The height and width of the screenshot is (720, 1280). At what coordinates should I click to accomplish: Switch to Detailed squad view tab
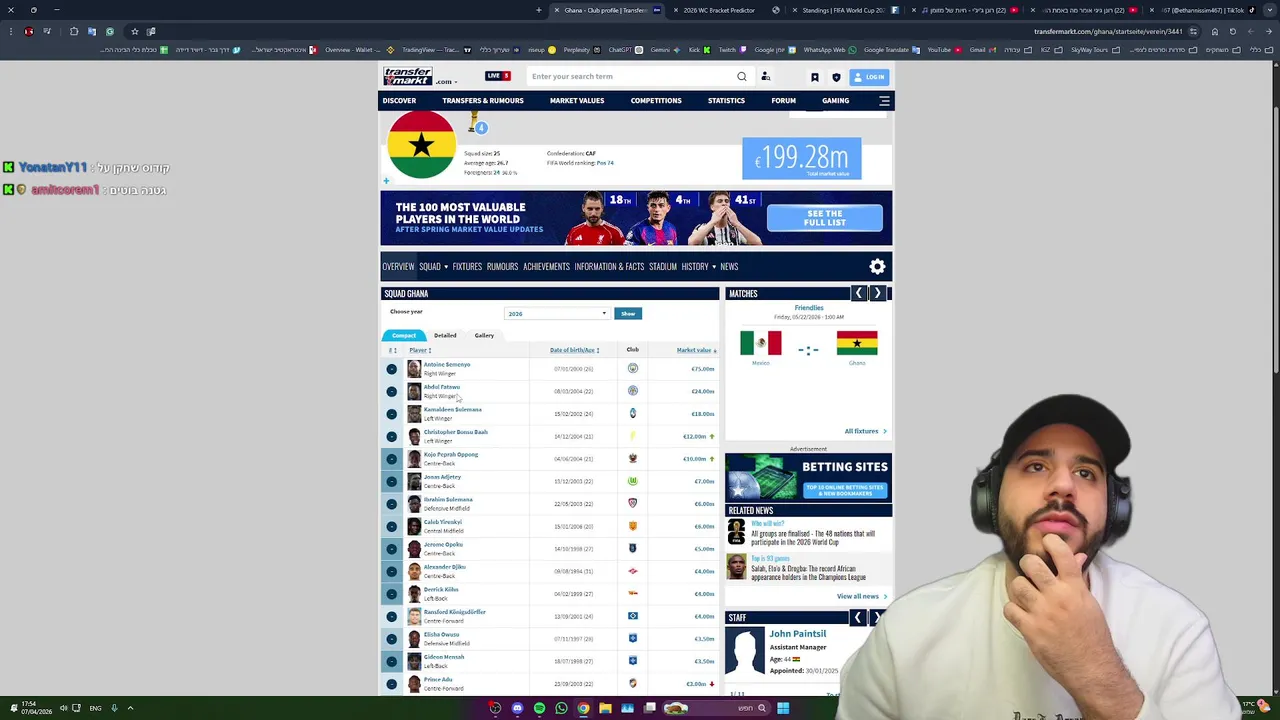(x=445, y=335)
